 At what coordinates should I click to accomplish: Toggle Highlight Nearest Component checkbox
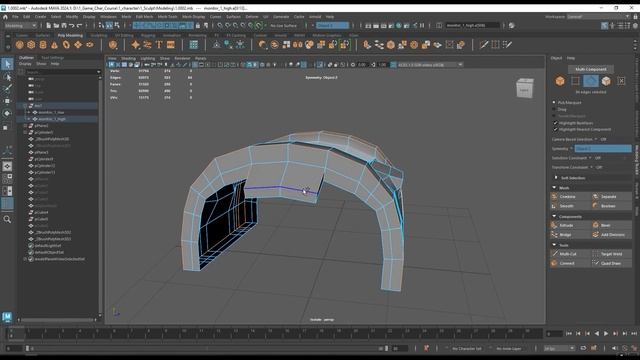point(556,129)
